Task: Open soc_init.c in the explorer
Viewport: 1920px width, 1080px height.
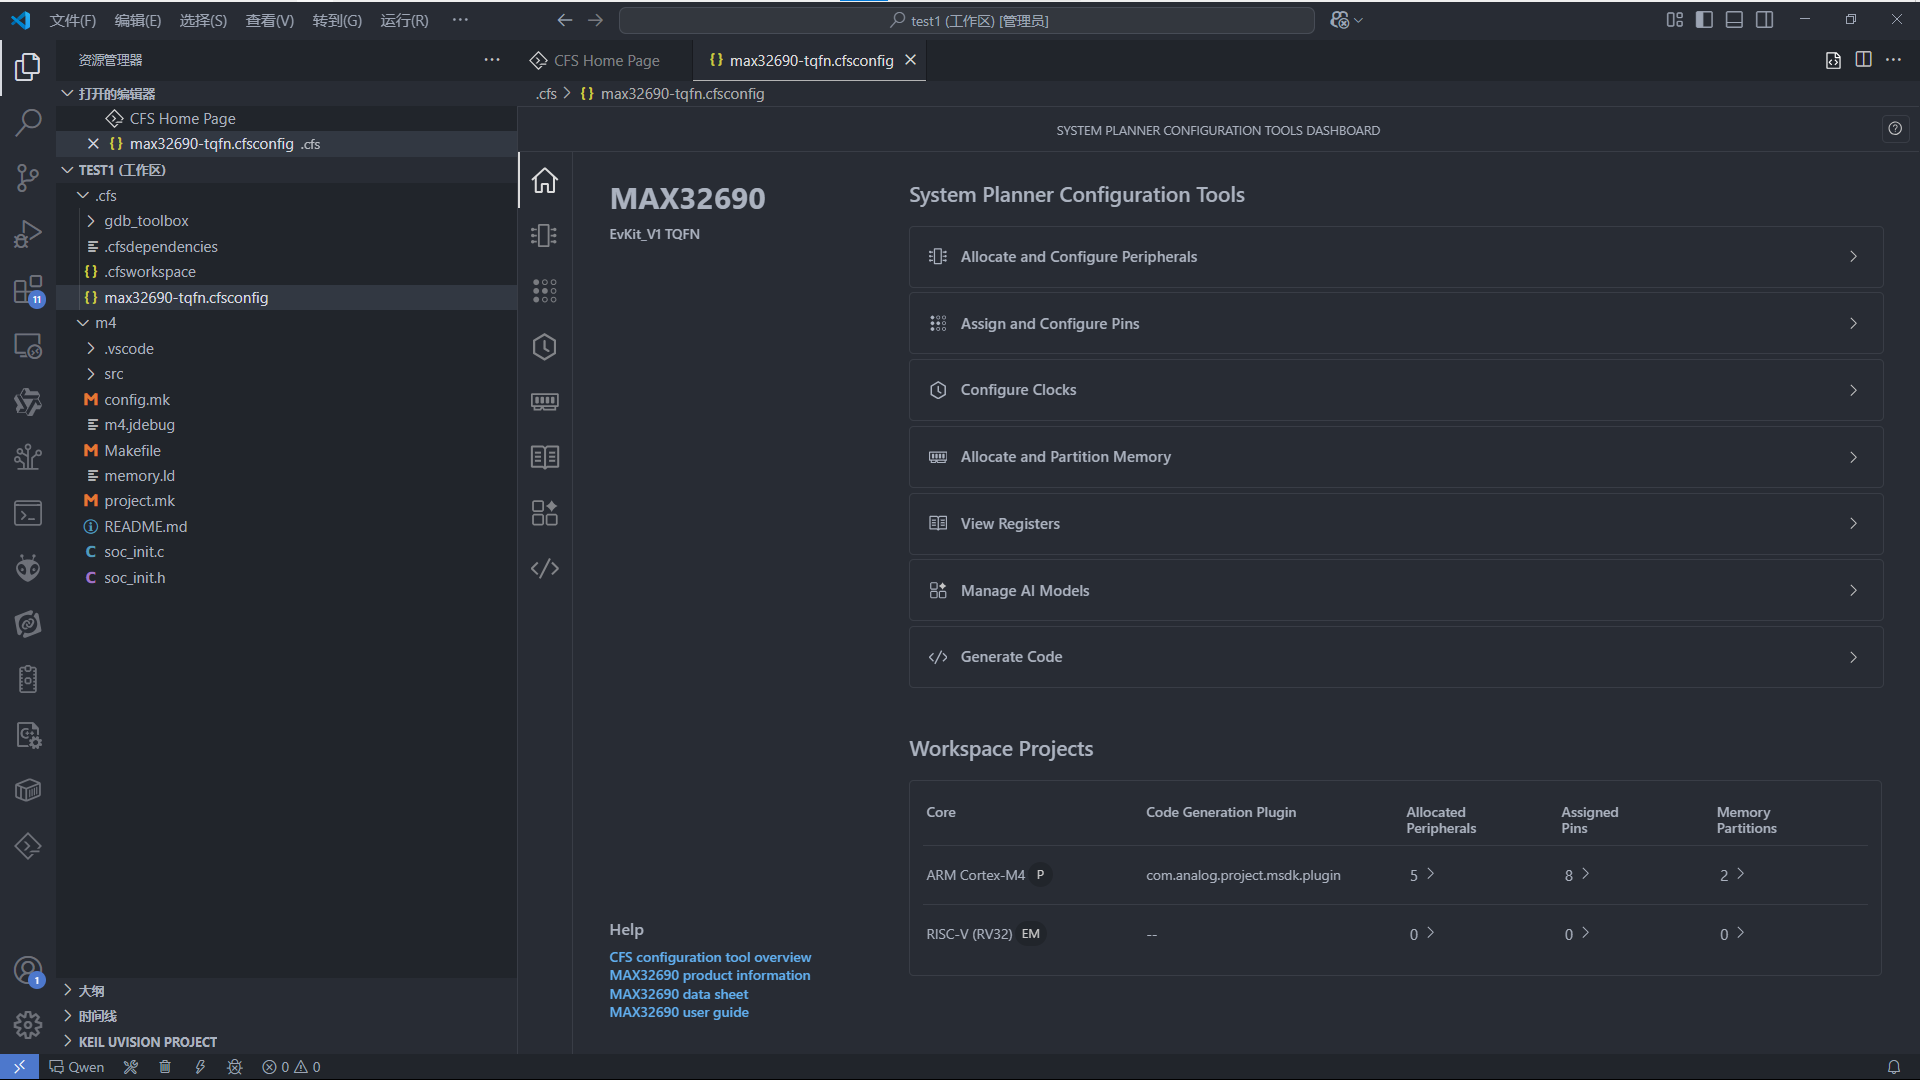Action: 287,552
